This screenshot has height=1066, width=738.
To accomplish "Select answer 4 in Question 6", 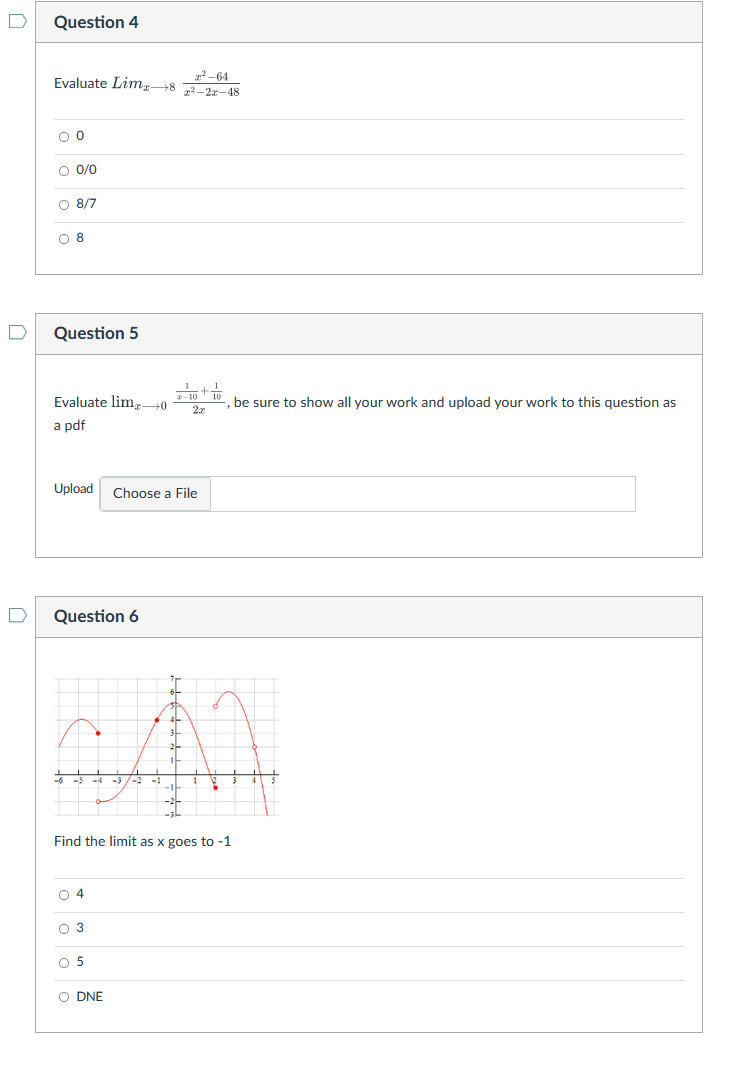I will (62, 894).
